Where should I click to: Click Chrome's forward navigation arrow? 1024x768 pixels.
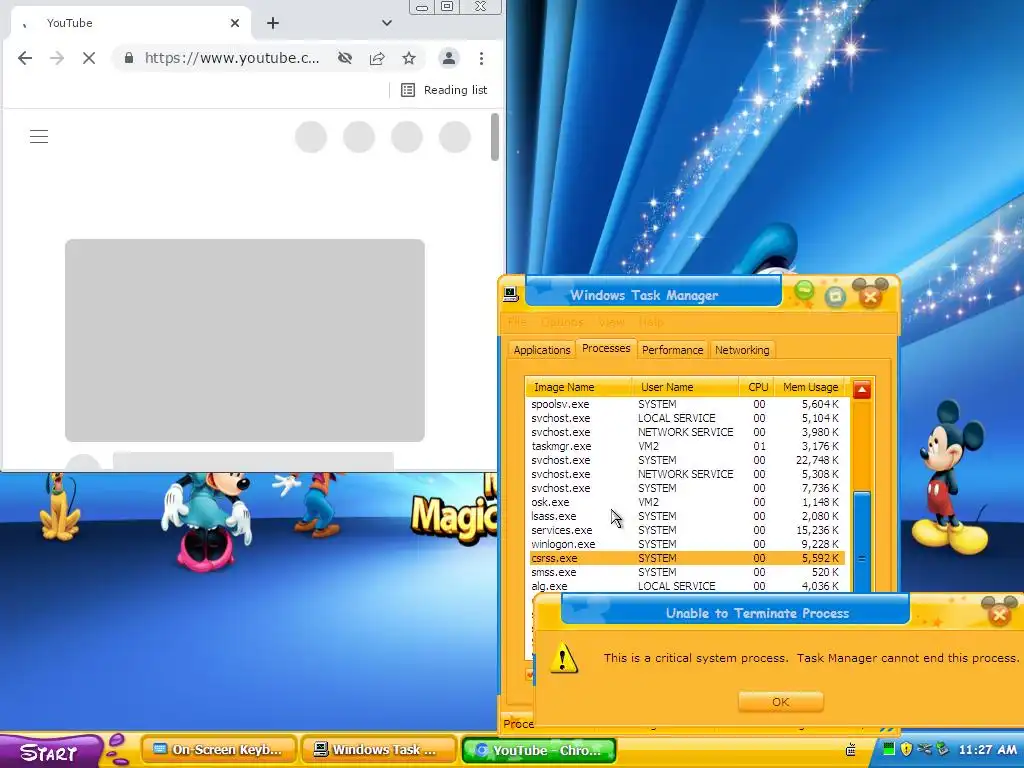tap(57, 58)
